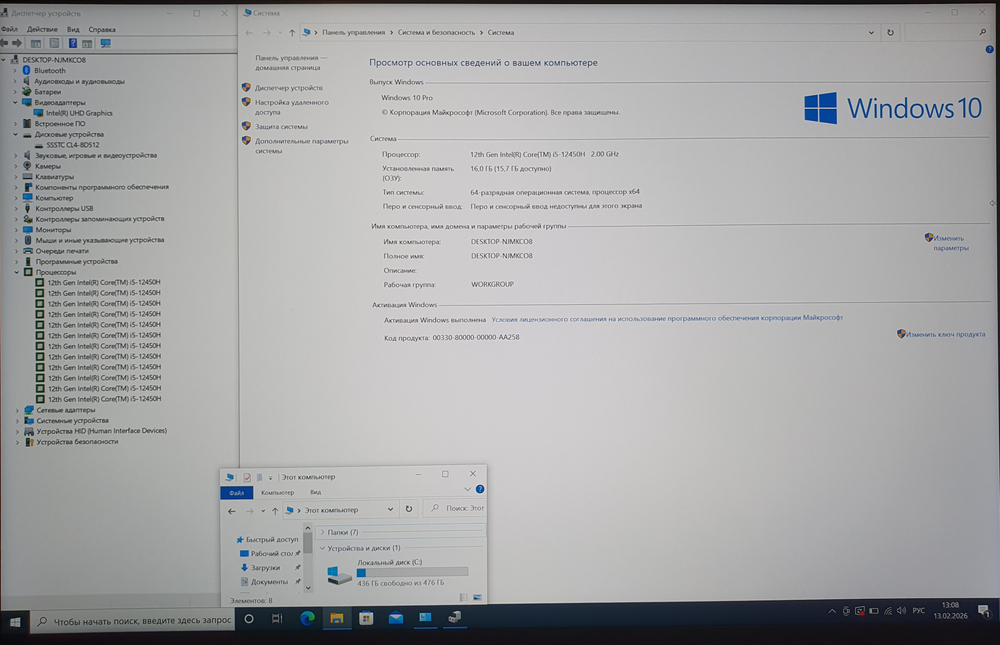The image size is (1000, 645).
Task: Select the Properties icon in Device Manager toolbar
Action: pyautogui.click(x=53, y=43)
